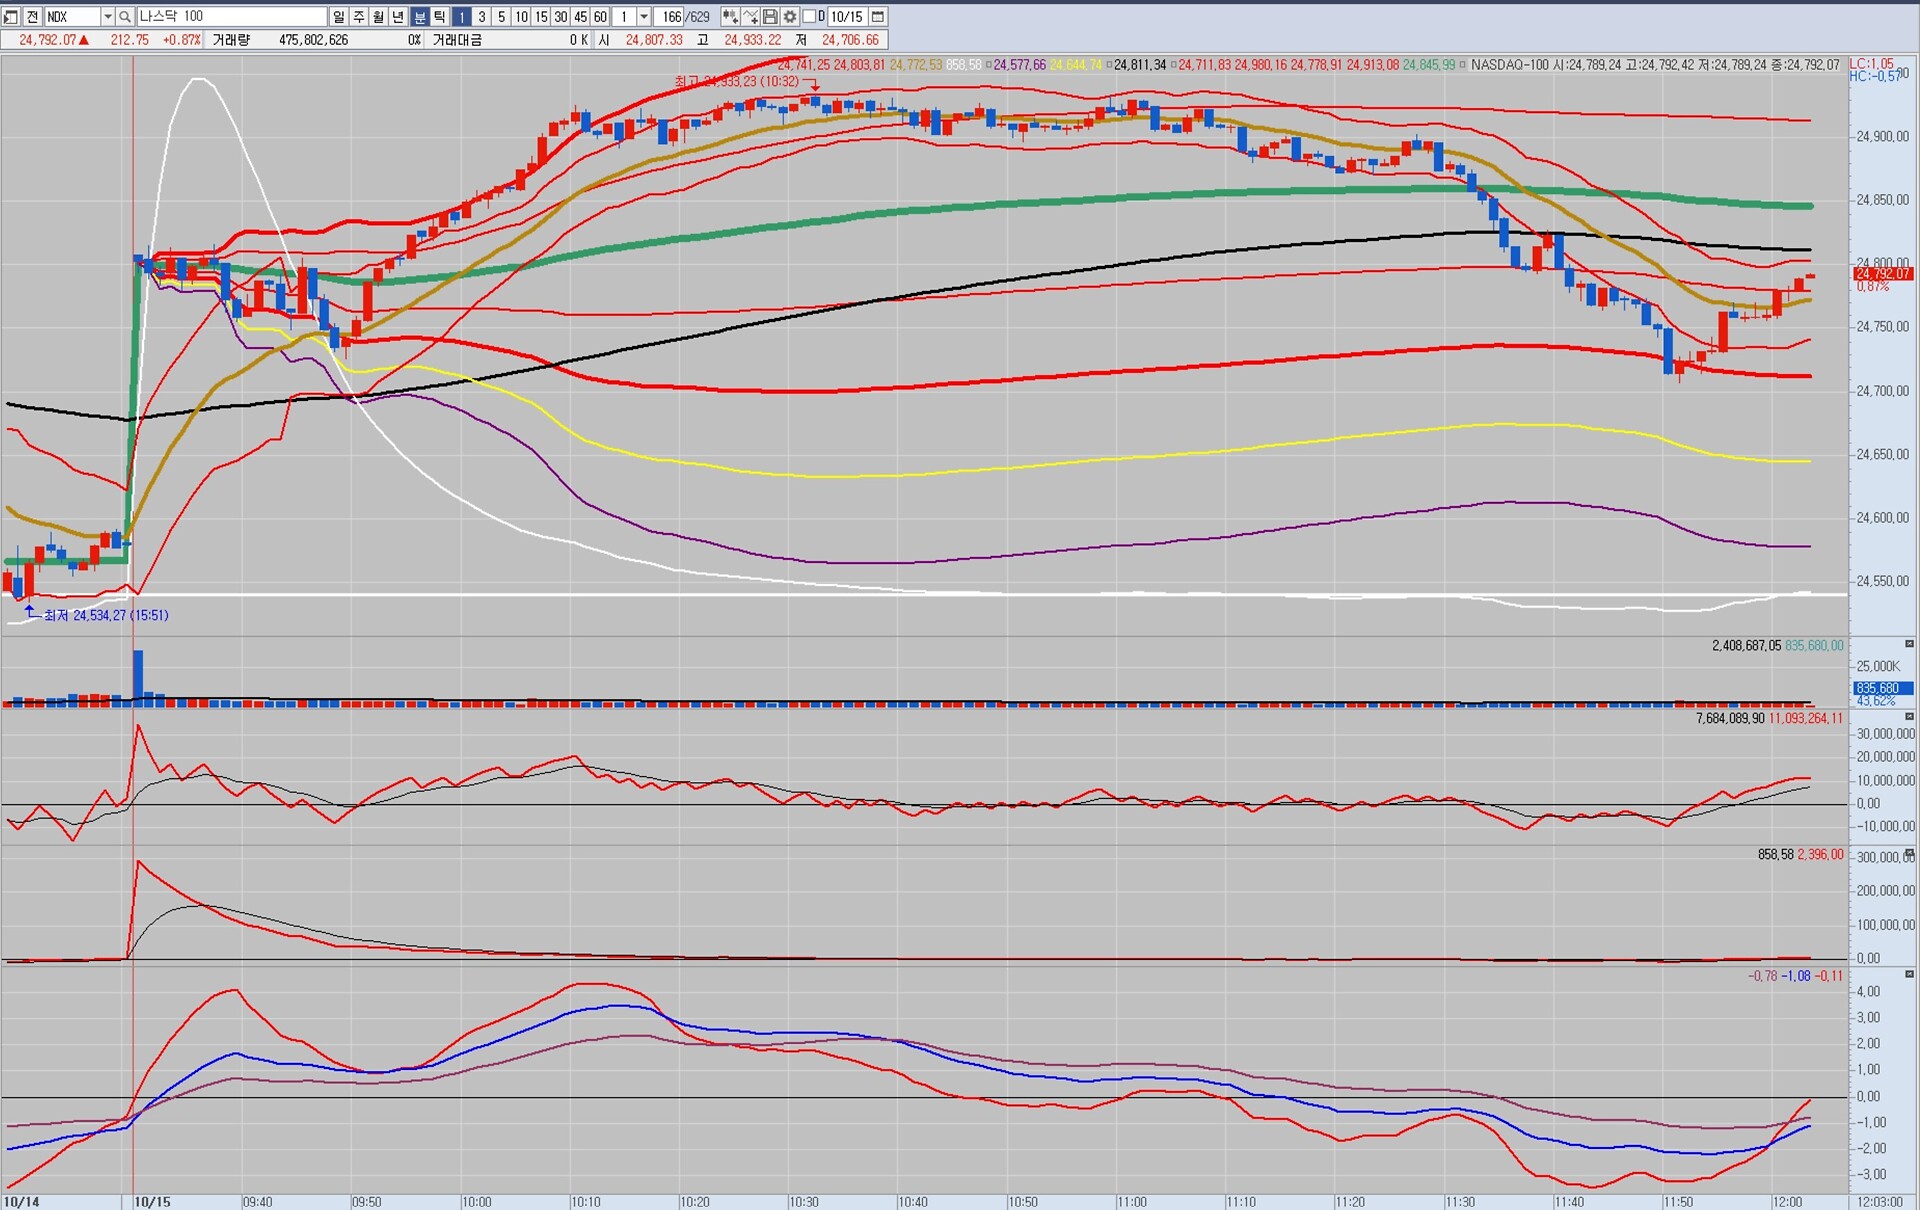Click MACD panel corner expander icon
Viewport: 1920px width, 1210px height.
pyautogui.click(x=1909, y=974)
